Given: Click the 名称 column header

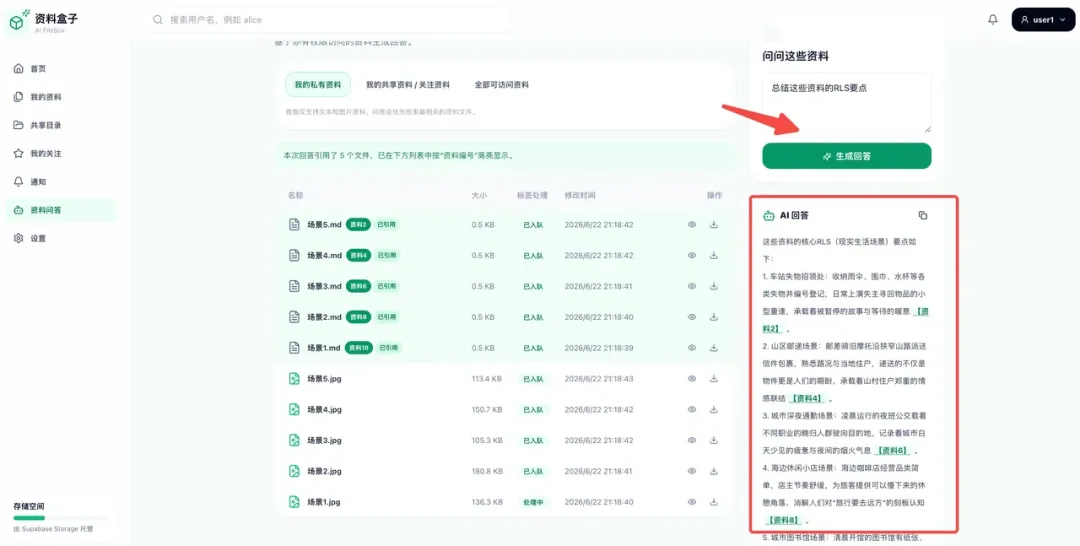Looking at the screenshot, I should point(295,196).
